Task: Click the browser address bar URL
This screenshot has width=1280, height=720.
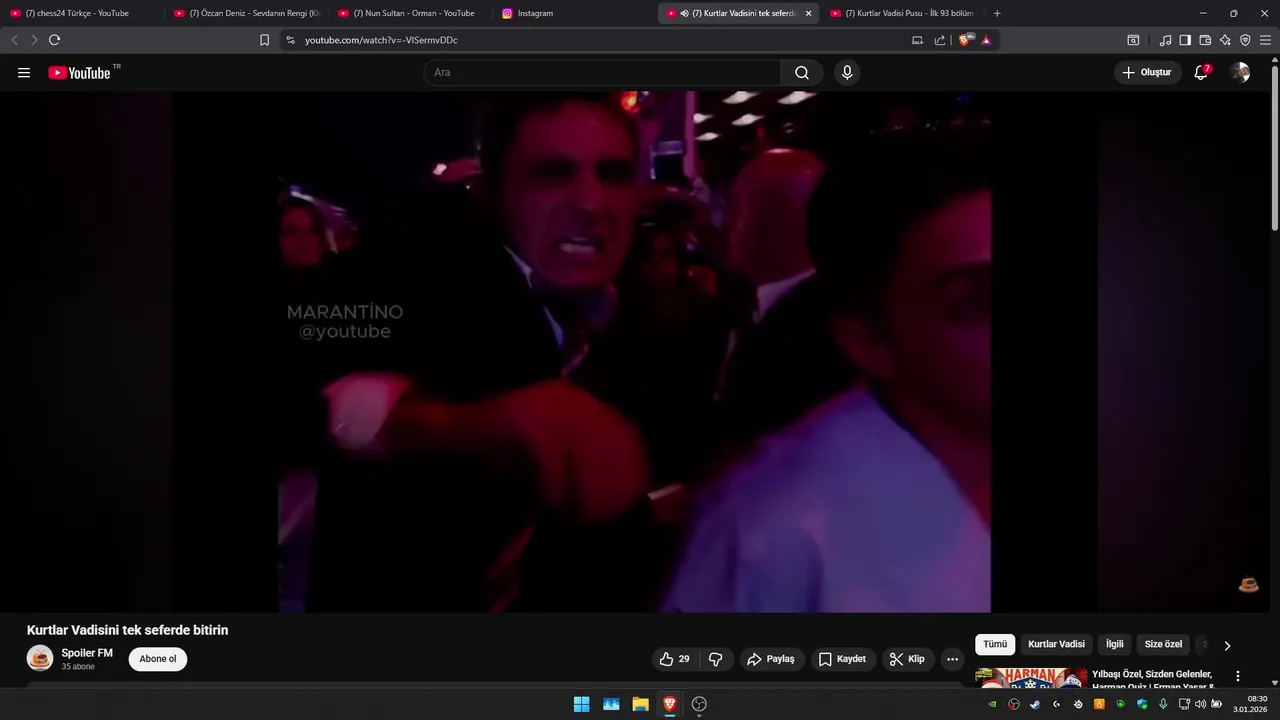Action: point(381,40)
